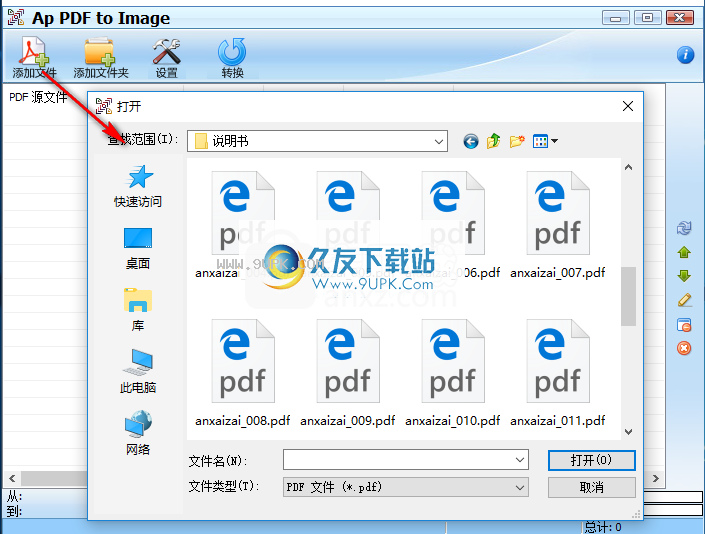The width and height of the screenshot is (705, 534).
Task: Minimize the Ap PDF to Image window
Action: 616,18
